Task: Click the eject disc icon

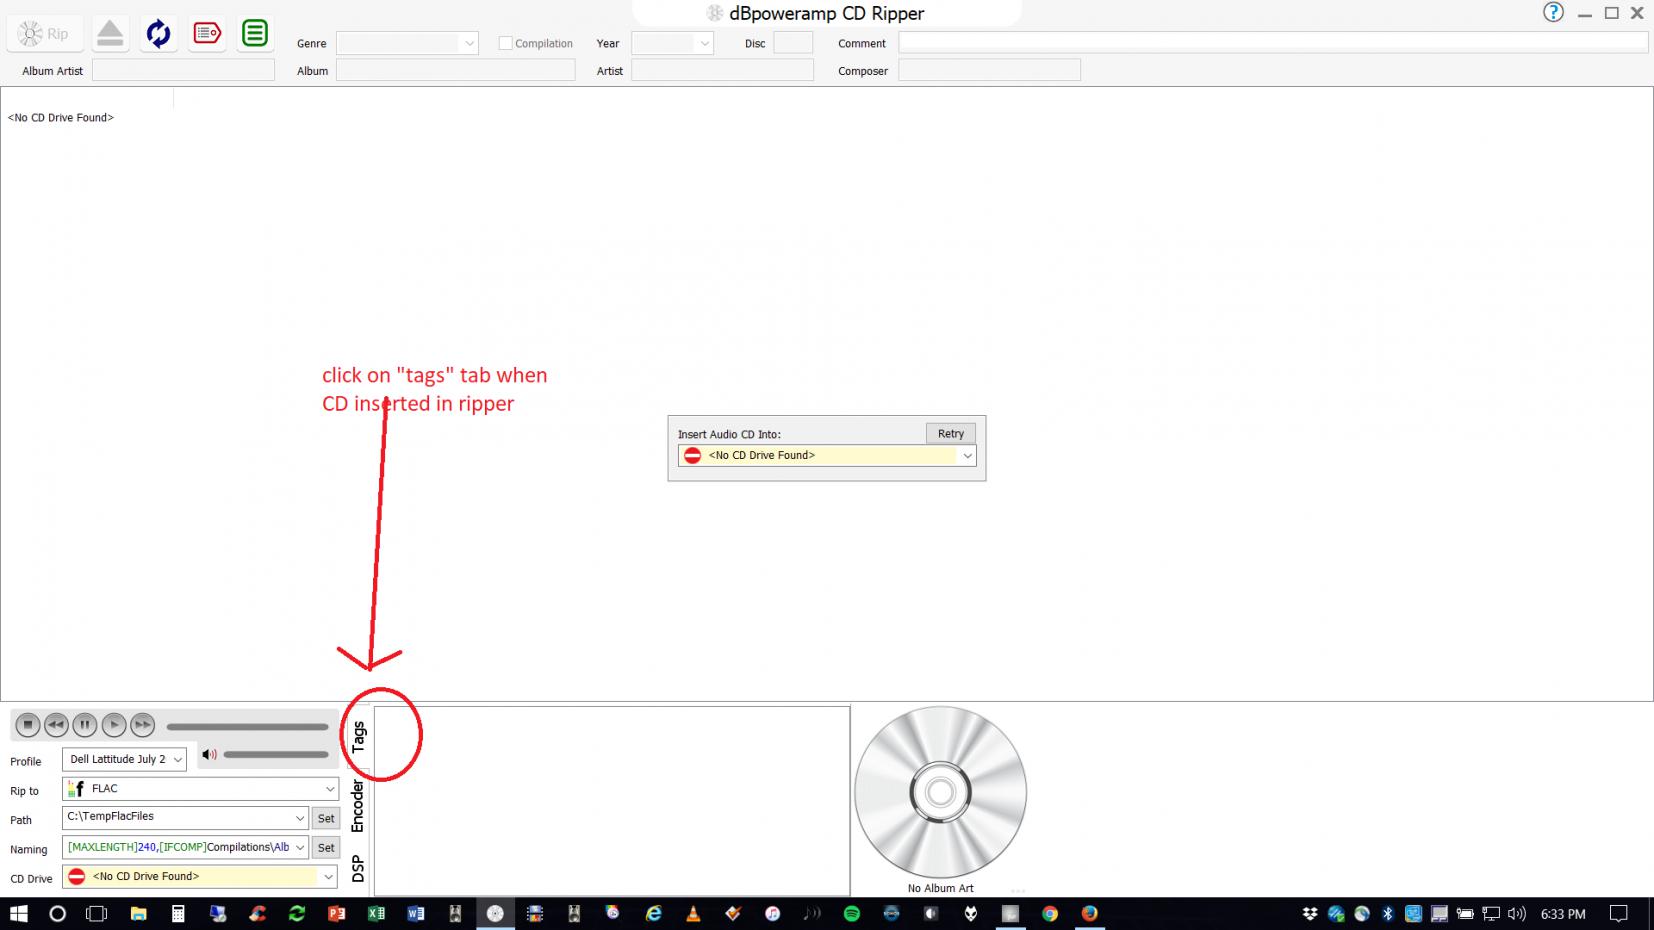Action: (110, 34)
